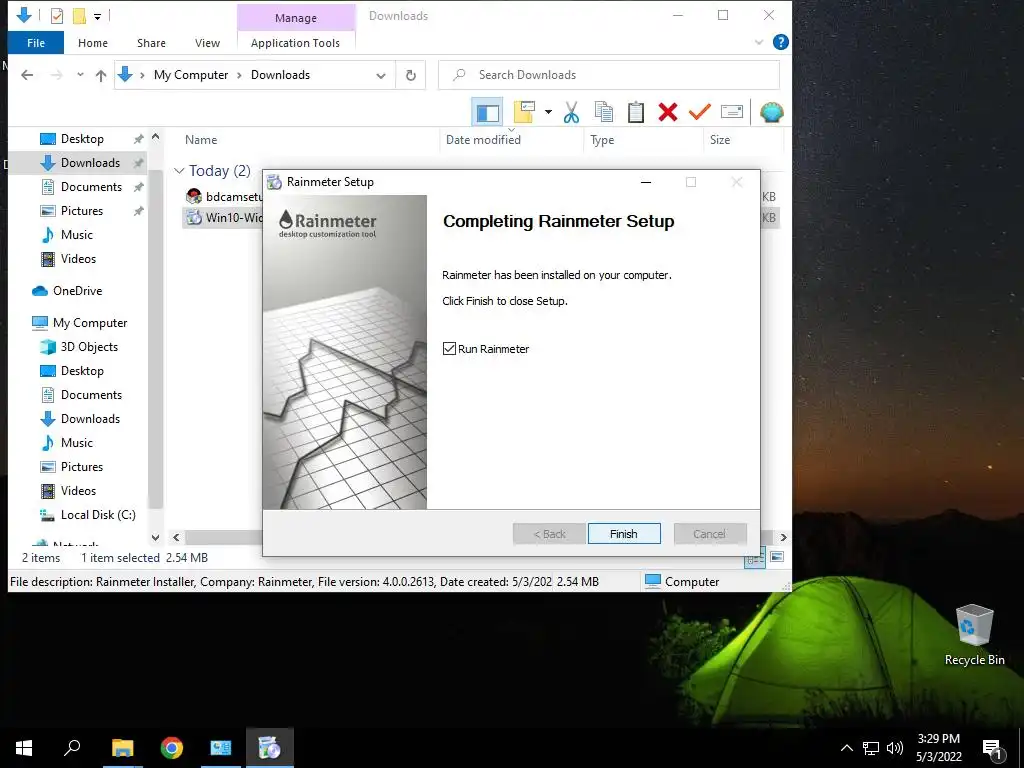The height and width of the screenshot is (768, 1024).
Task: Sort by the Size column header
Action: (x=720, y=140)
